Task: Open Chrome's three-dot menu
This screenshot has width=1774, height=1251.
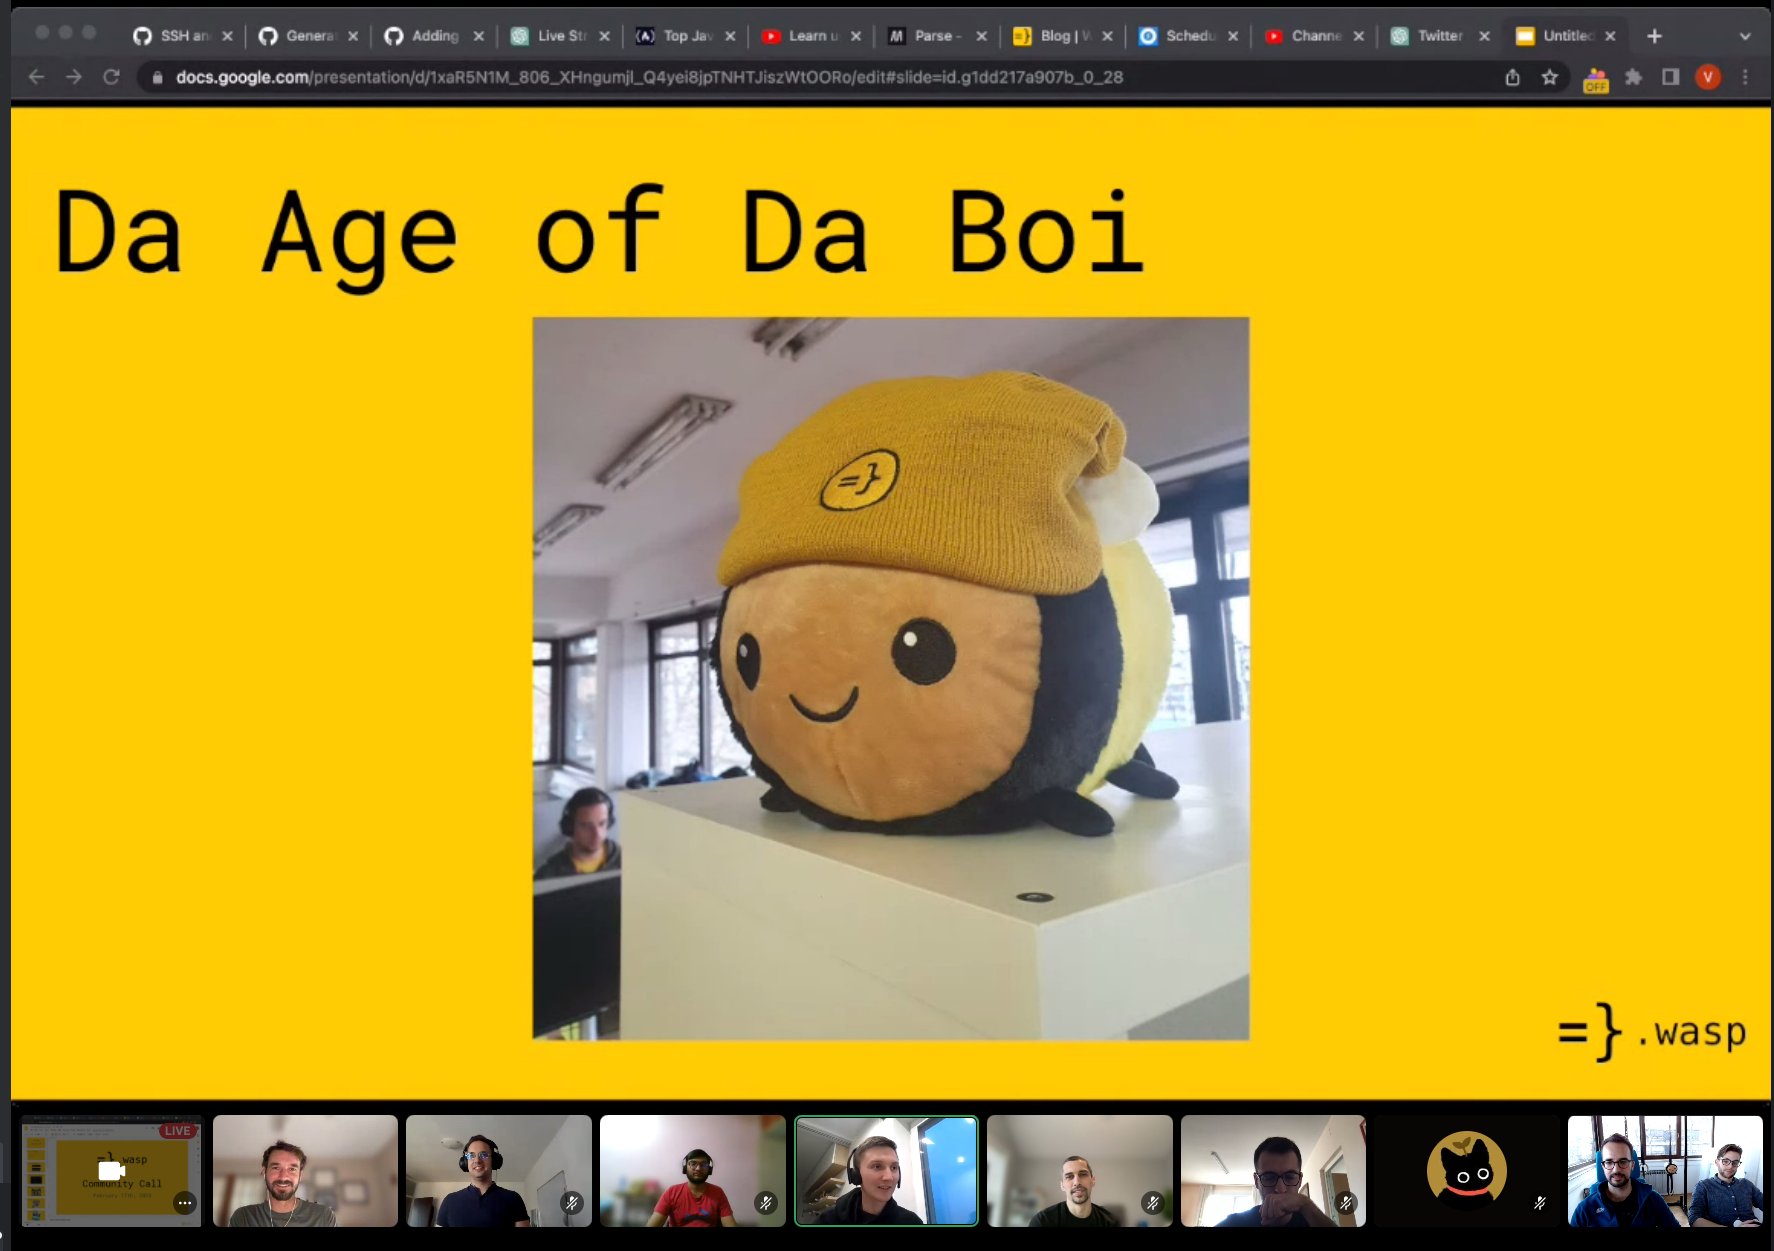Action: click(1745, 77)
